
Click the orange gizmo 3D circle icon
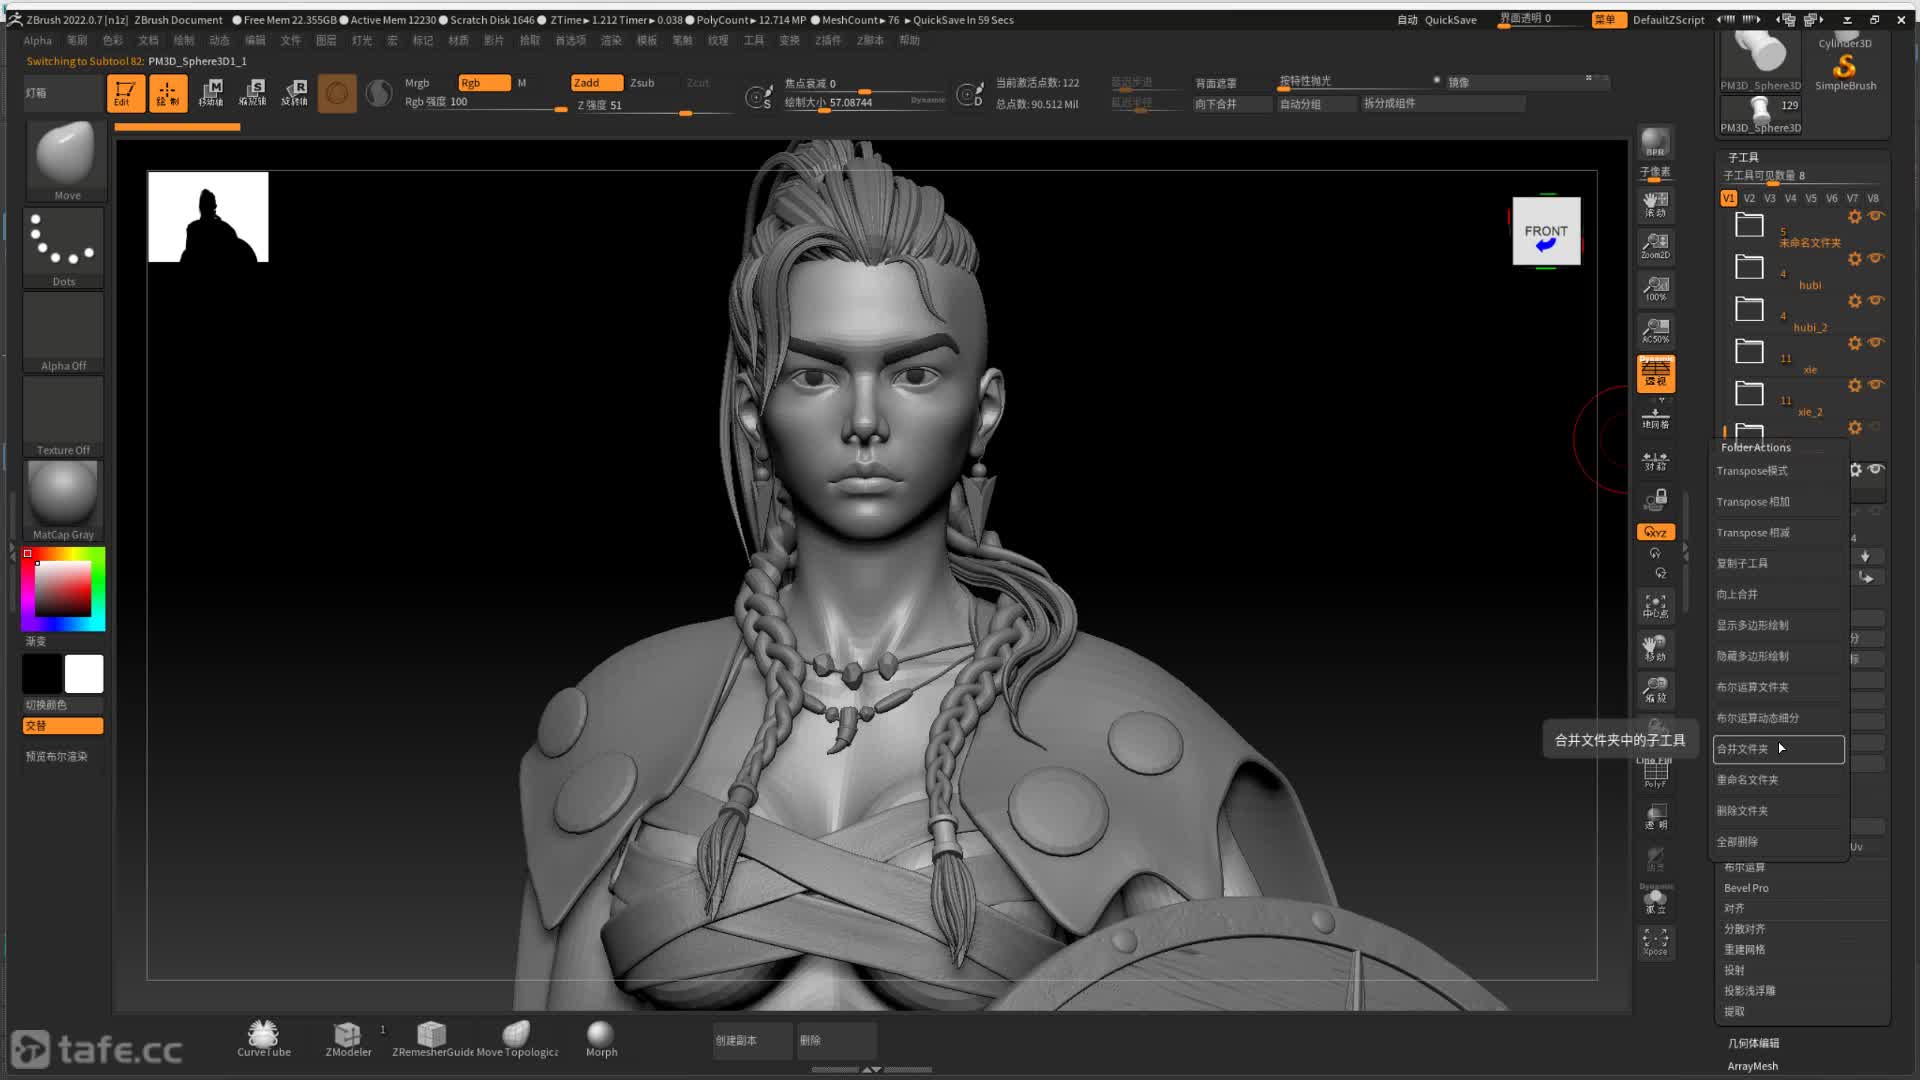pos(337,93)
